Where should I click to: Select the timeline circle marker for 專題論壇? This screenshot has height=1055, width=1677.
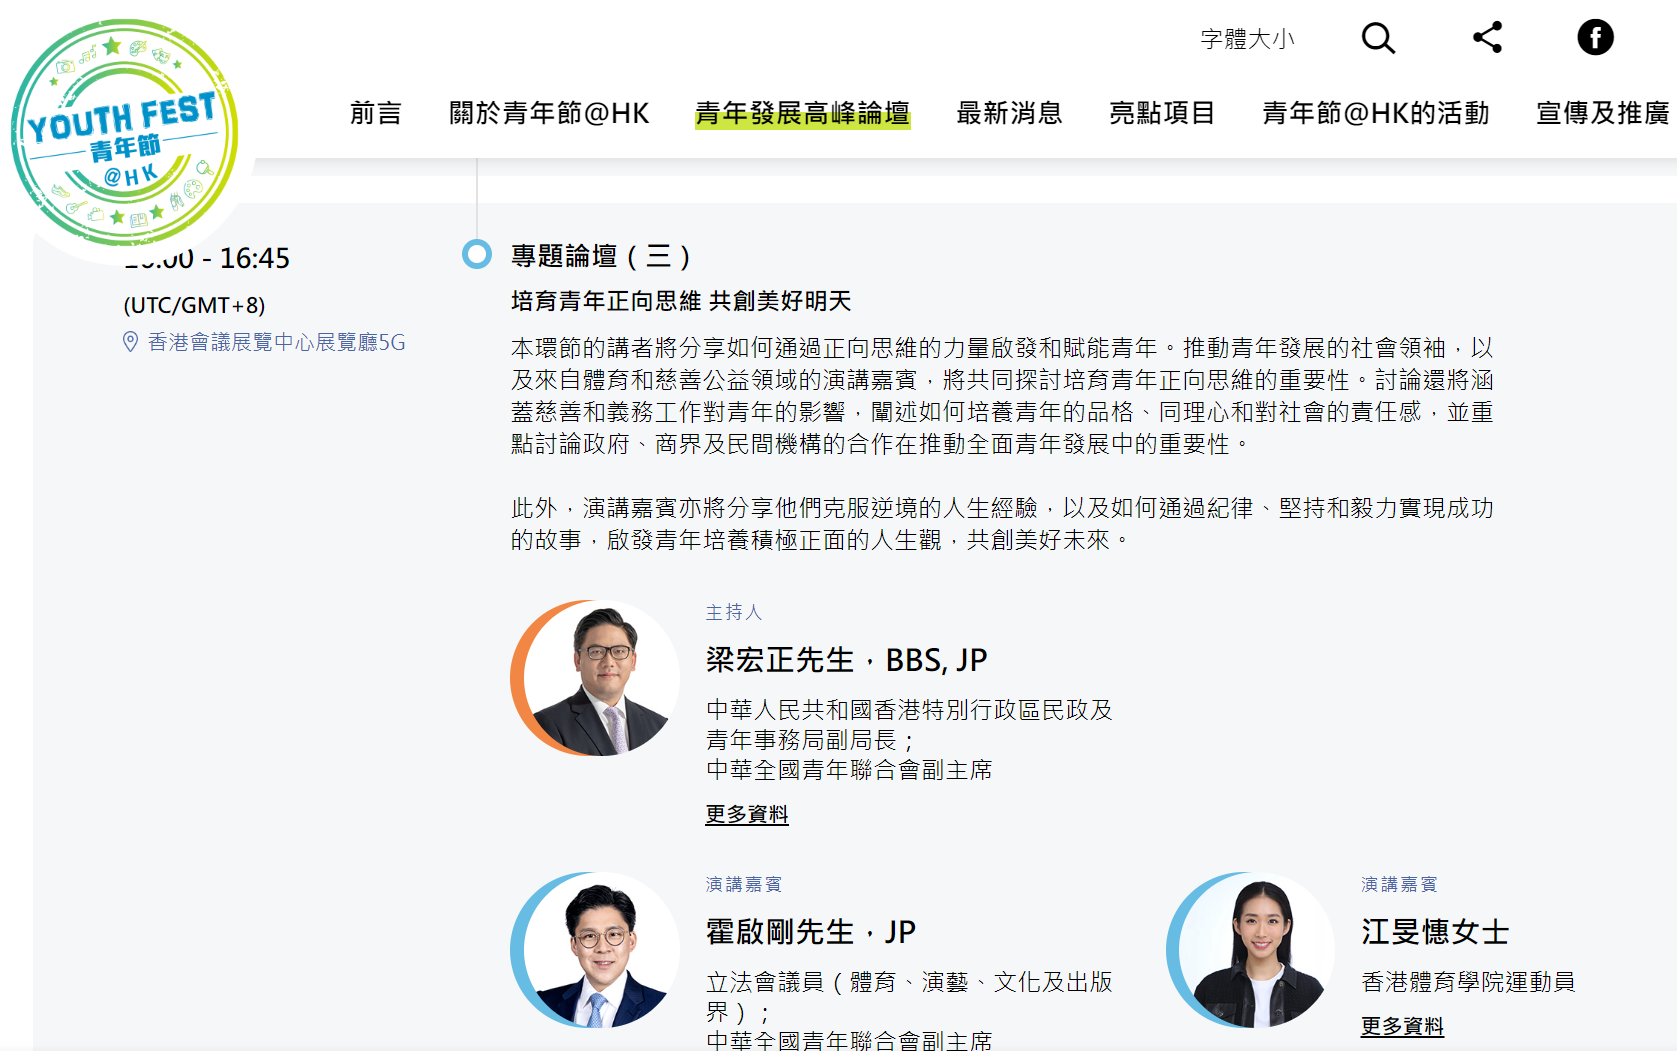[x=477, y=254]
